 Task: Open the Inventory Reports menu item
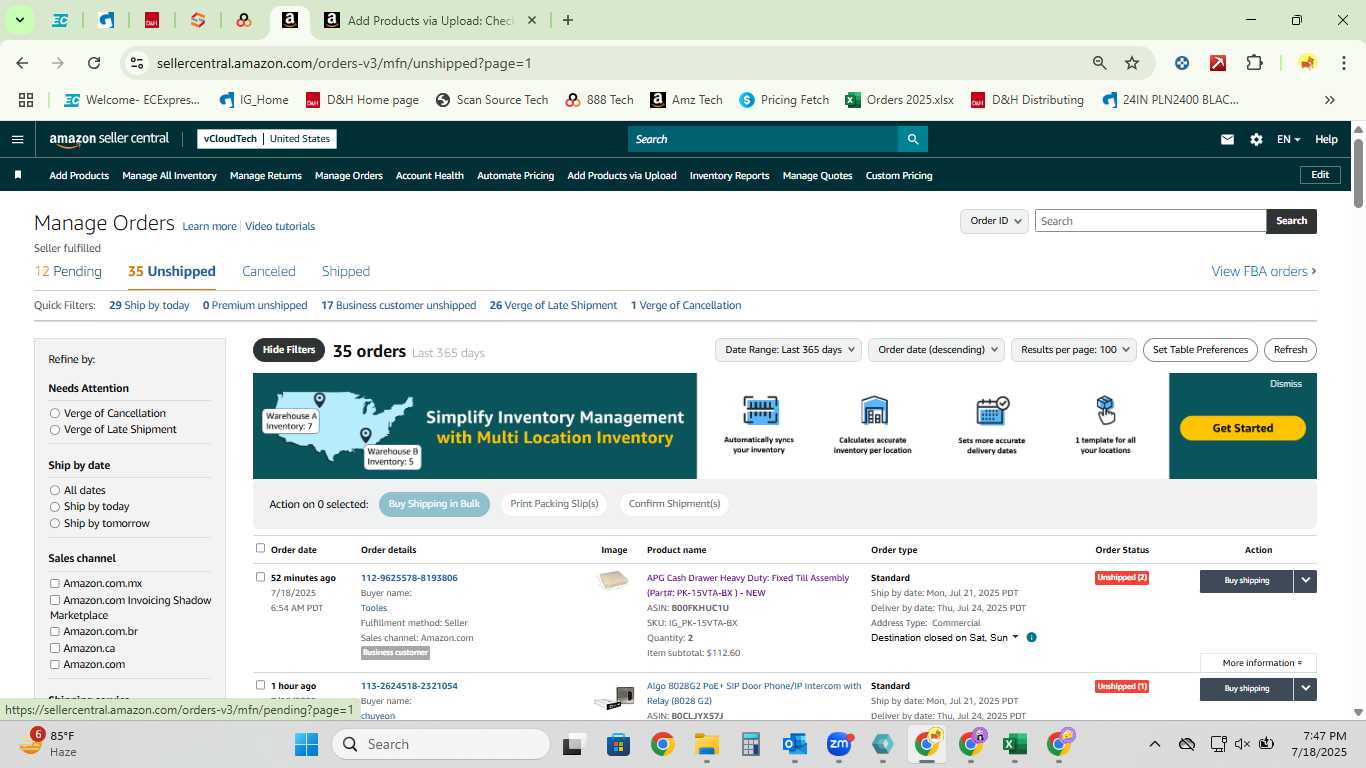point(730,175)
